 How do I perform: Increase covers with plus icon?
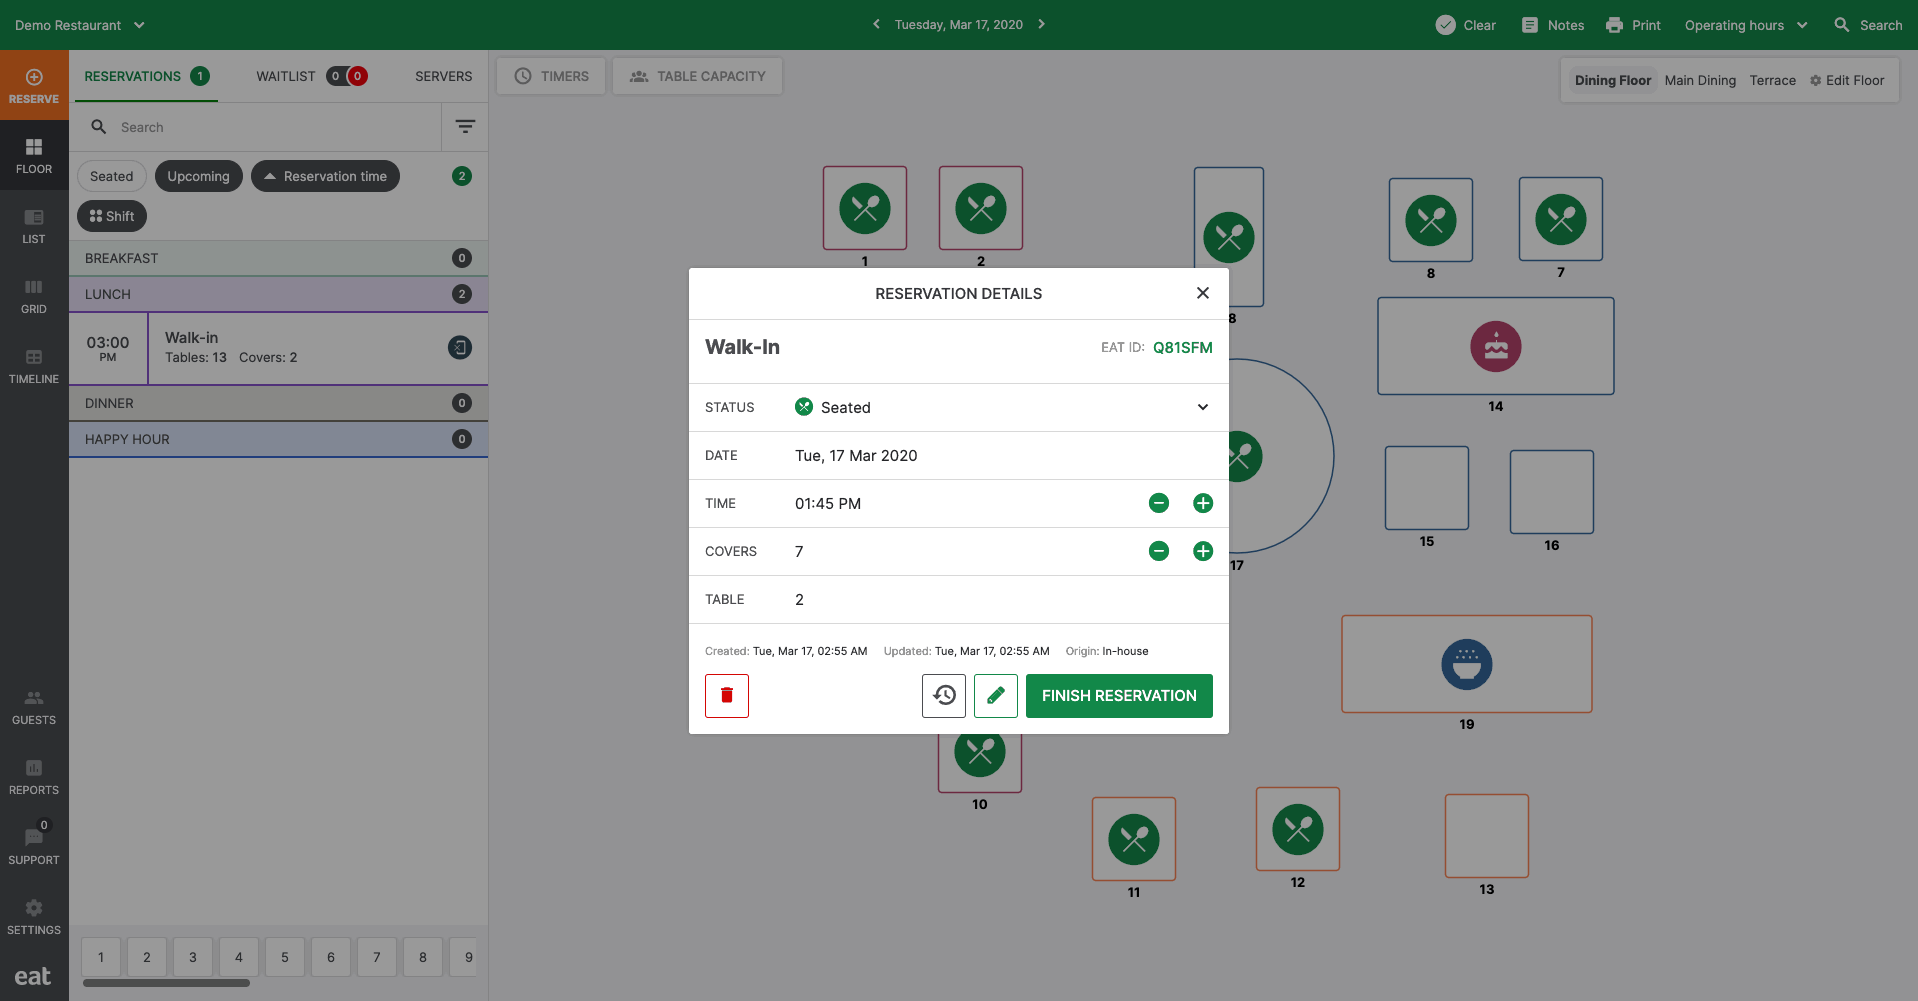click(x=1202, y=551)
